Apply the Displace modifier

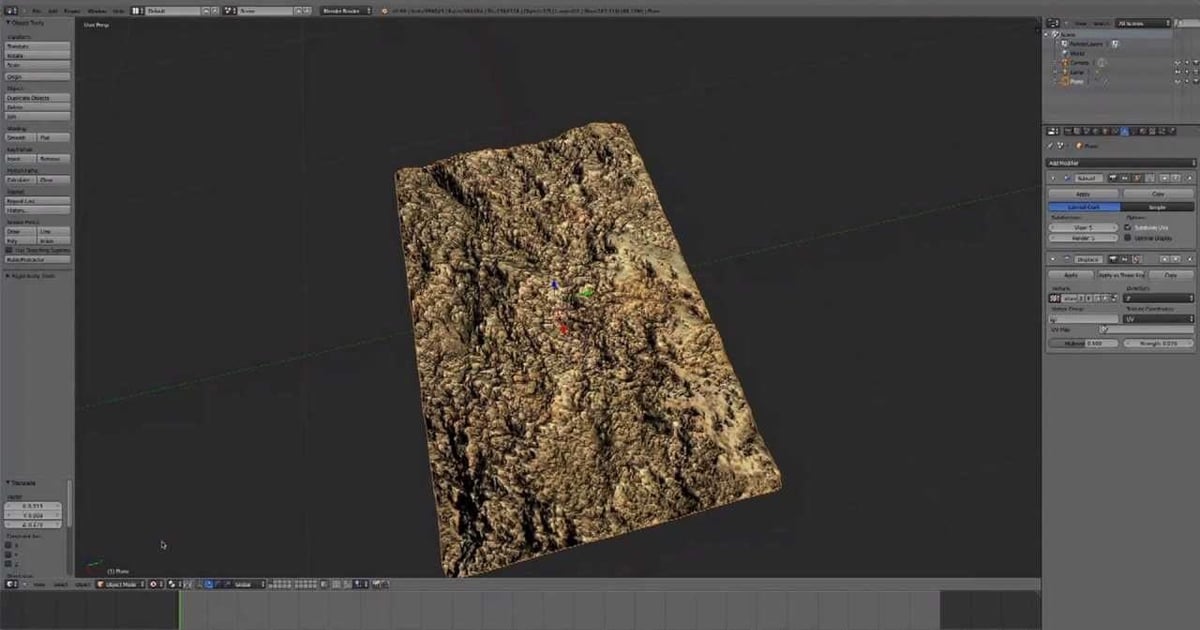click(x=1070, y=274)
